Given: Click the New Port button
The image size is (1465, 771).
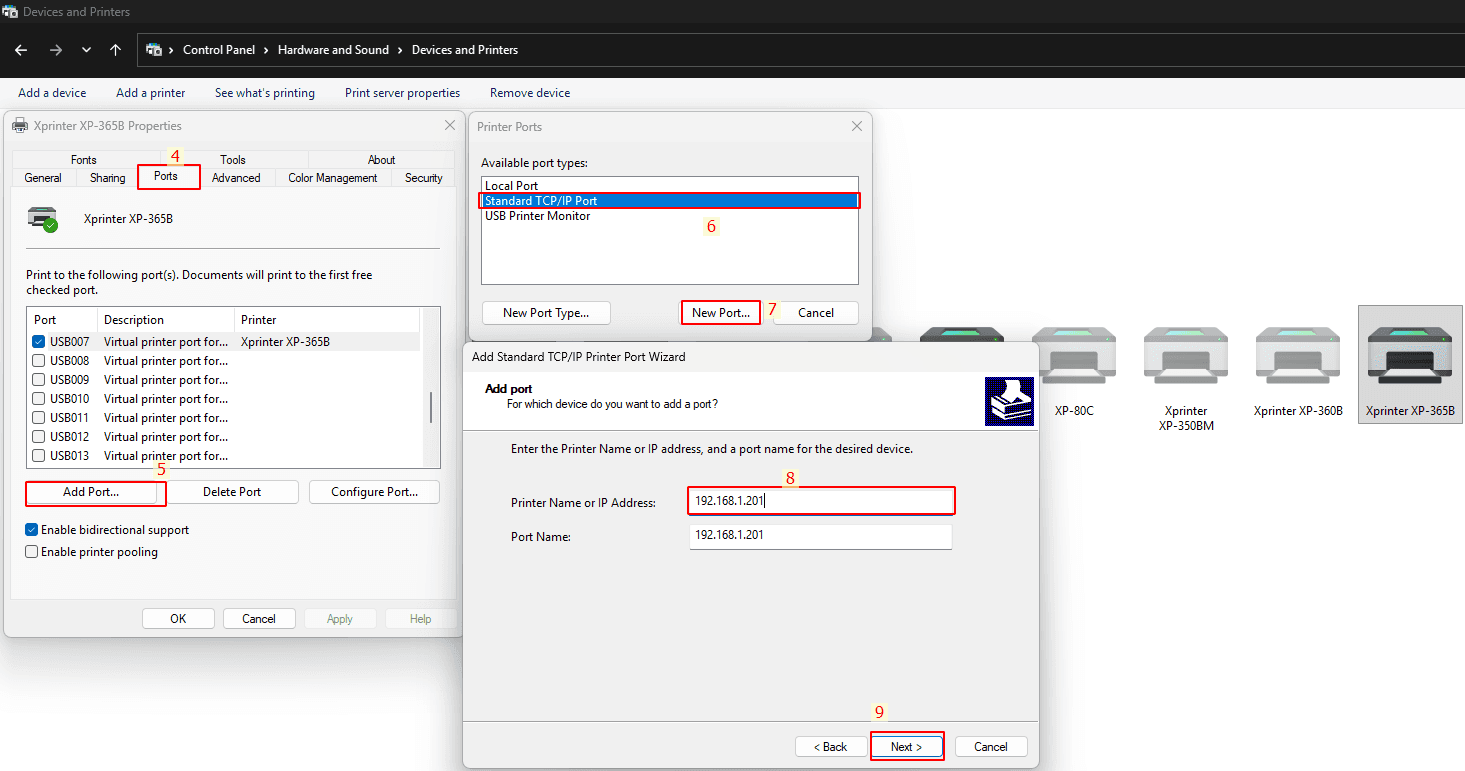Looking at the screenshot, I should tap(721, 313).
